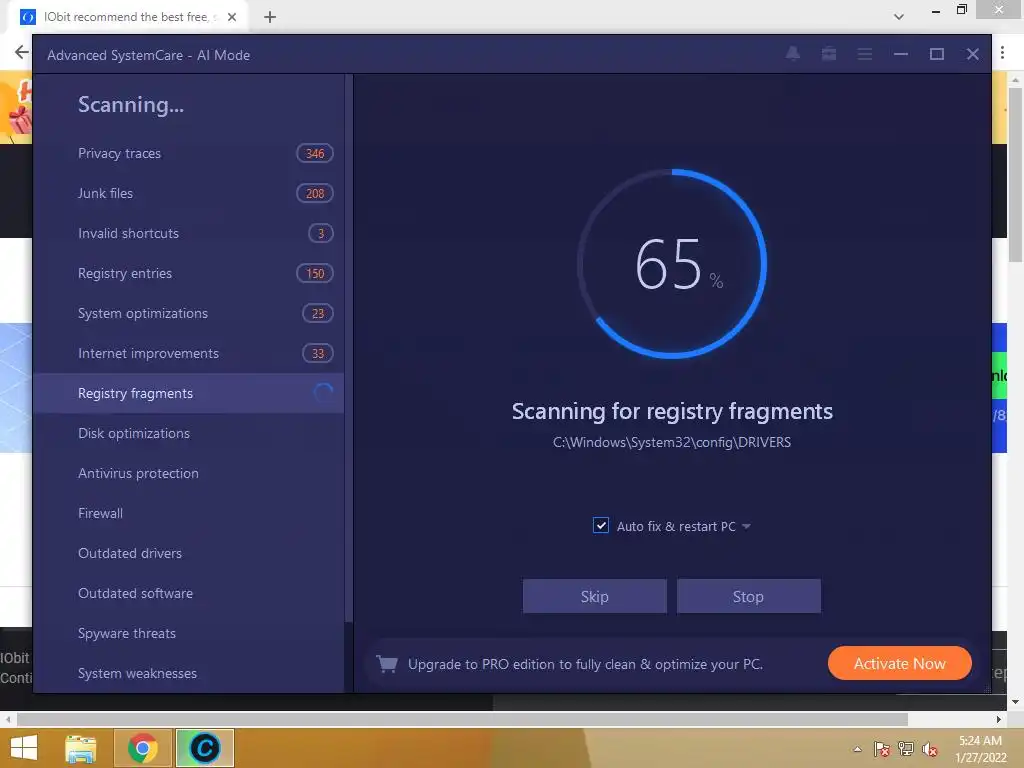Select Privacy traces in scan list
This screenshot has width=1024, height=768.
(188, 153)
